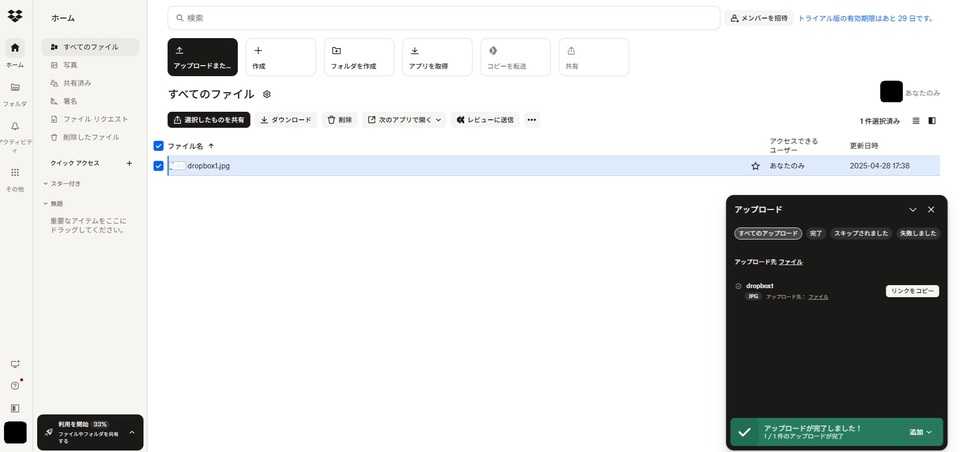The height and width of the screenshot is (452, 960).
Task: Star the dropbox1.jpg file
Action: 755,166
